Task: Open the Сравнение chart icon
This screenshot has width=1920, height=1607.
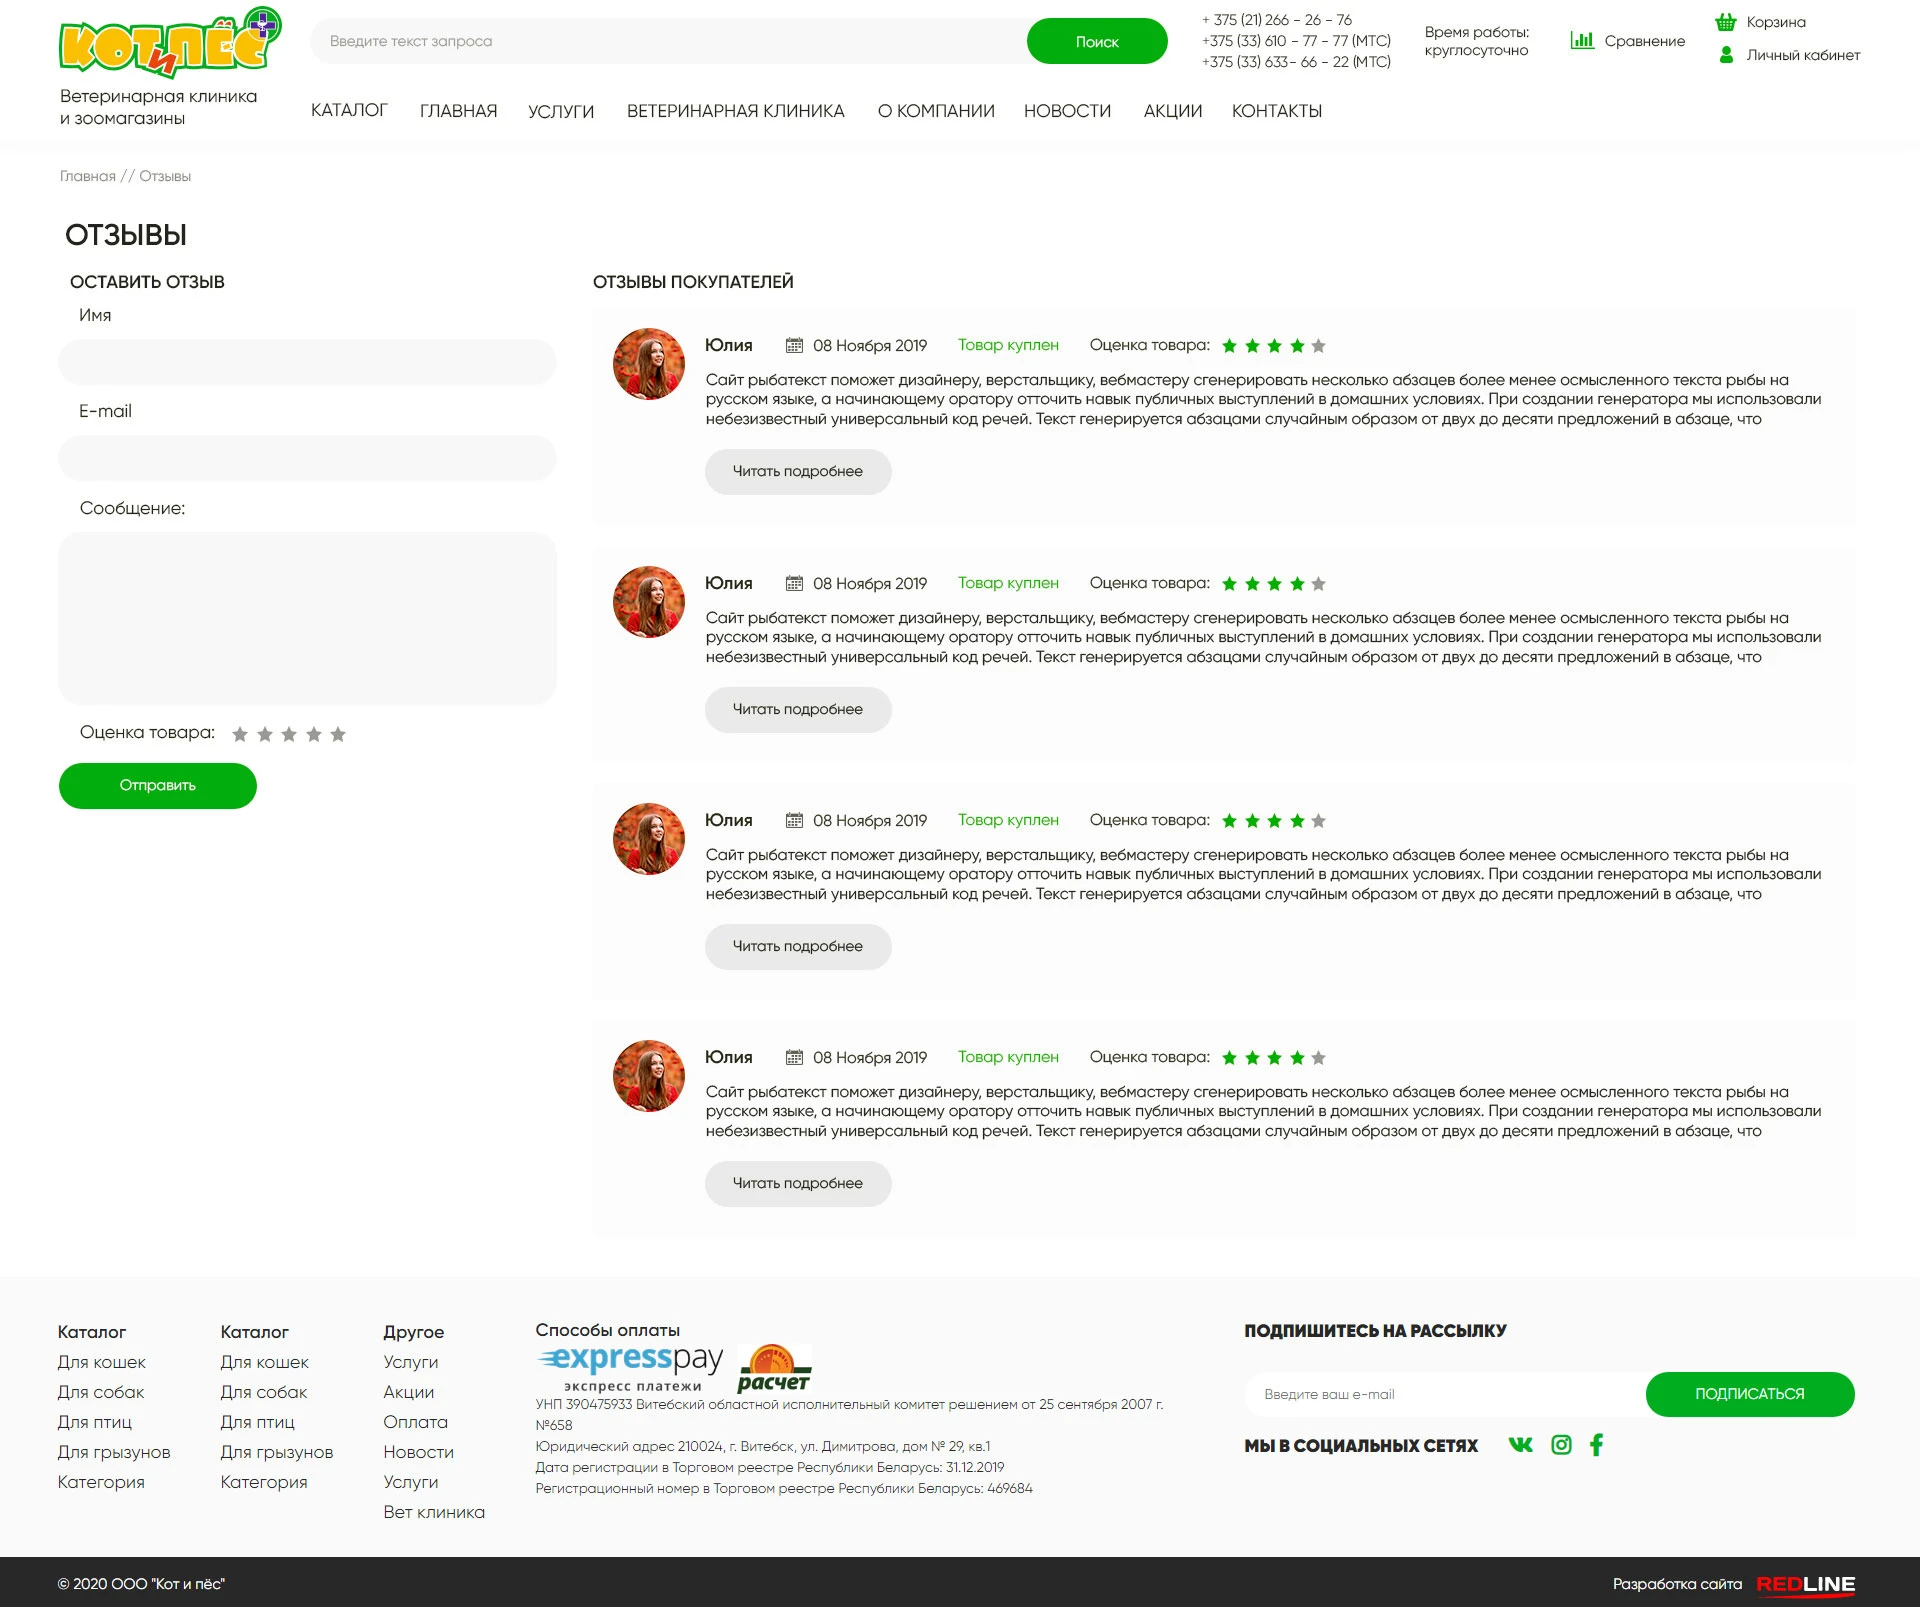Action: coord(1581,41)
